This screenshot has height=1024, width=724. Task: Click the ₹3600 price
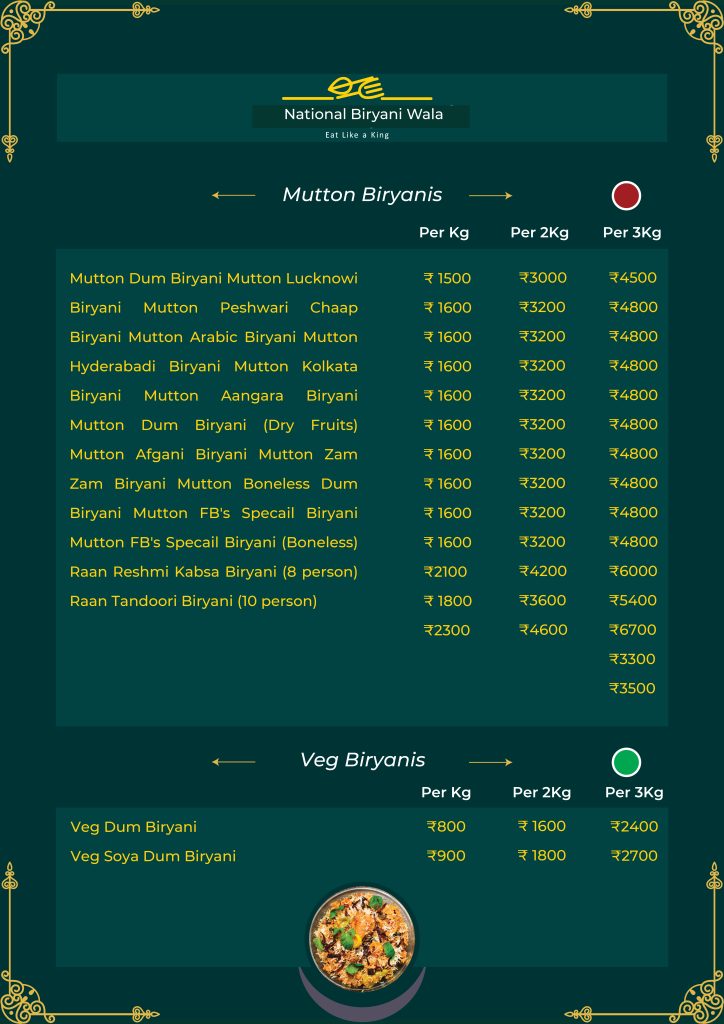tap(543, 601)
